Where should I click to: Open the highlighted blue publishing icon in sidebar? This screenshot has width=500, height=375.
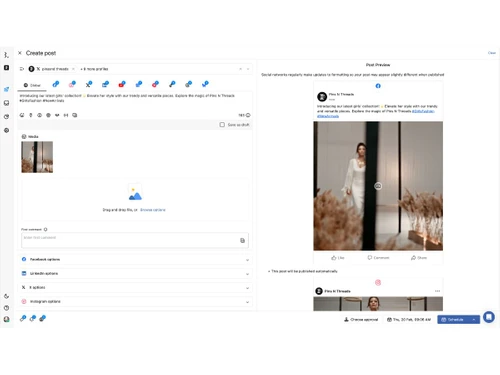click(6, 89)
